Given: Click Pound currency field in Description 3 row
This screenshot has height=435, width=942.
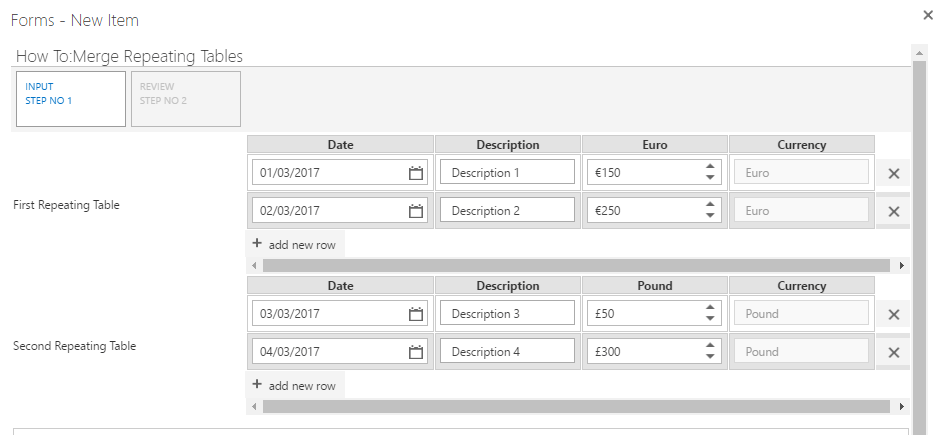Looking at the screenshot, I should pos(801,313).
